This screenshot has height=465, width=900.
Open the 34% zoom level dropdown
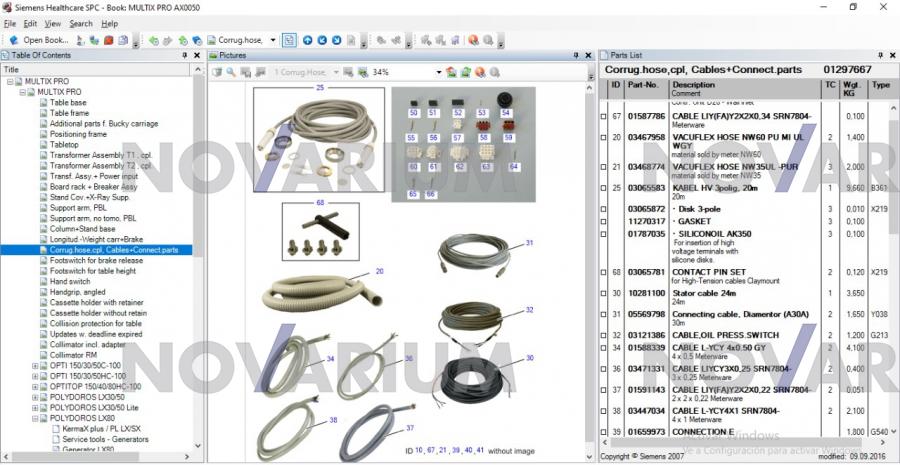pyautogui.click(x=438, y=72)
